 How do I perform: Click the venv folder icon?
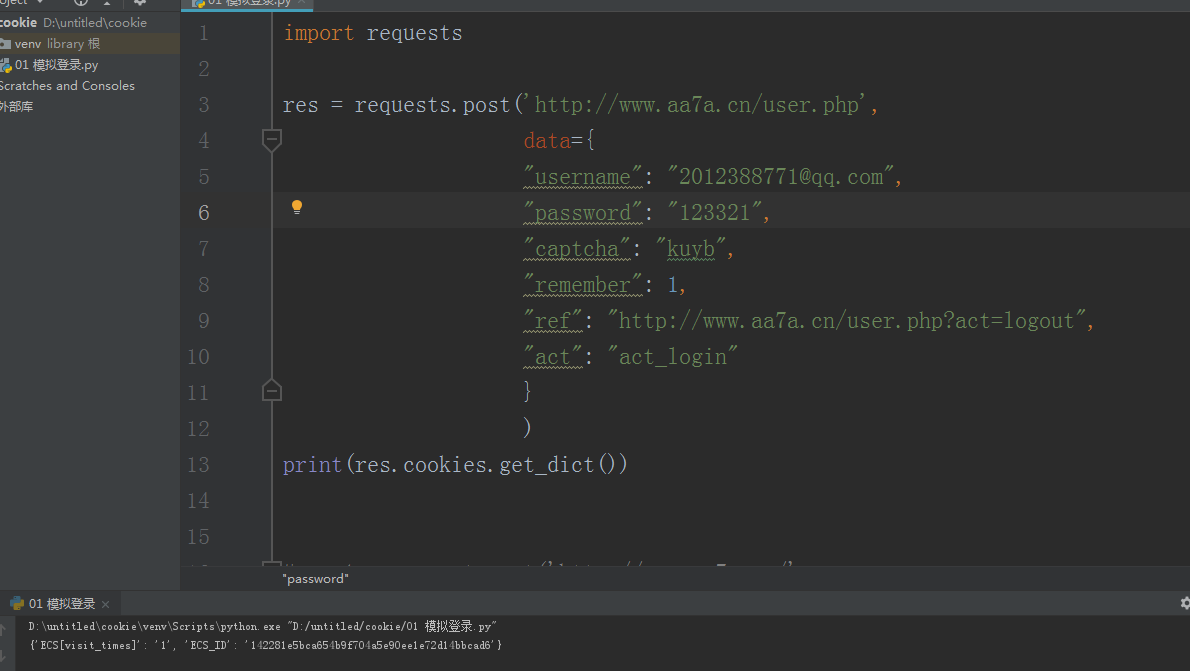coord(5,44)
